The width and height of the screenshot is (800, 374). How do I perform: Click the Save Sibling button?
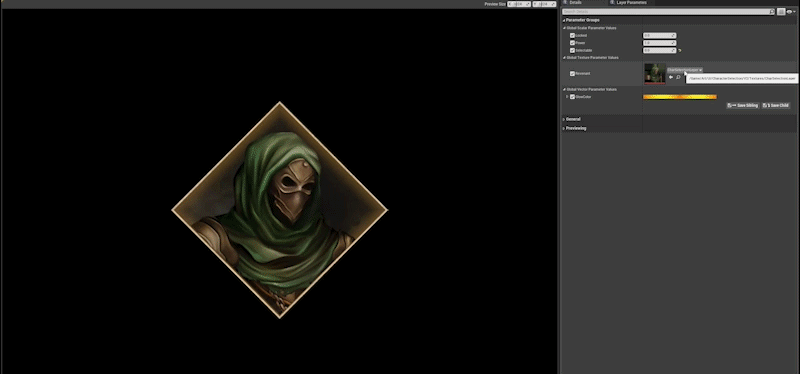pos(743,106)
